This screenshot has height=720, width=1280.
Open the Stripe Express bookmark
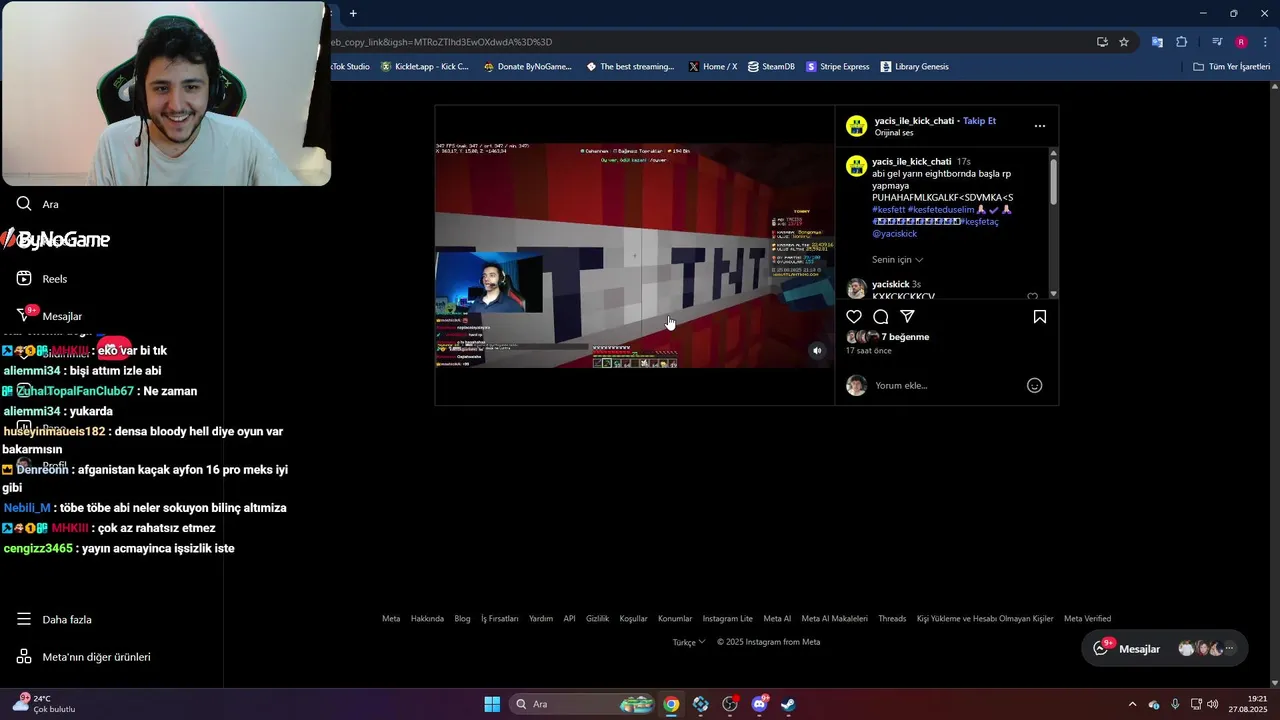pos(837,67)
